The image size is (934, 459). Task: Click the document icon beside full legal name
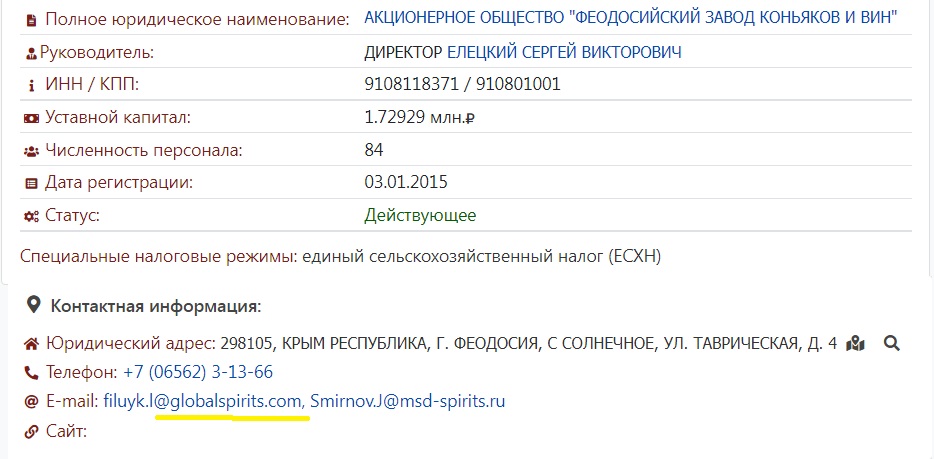pos(31,19)
